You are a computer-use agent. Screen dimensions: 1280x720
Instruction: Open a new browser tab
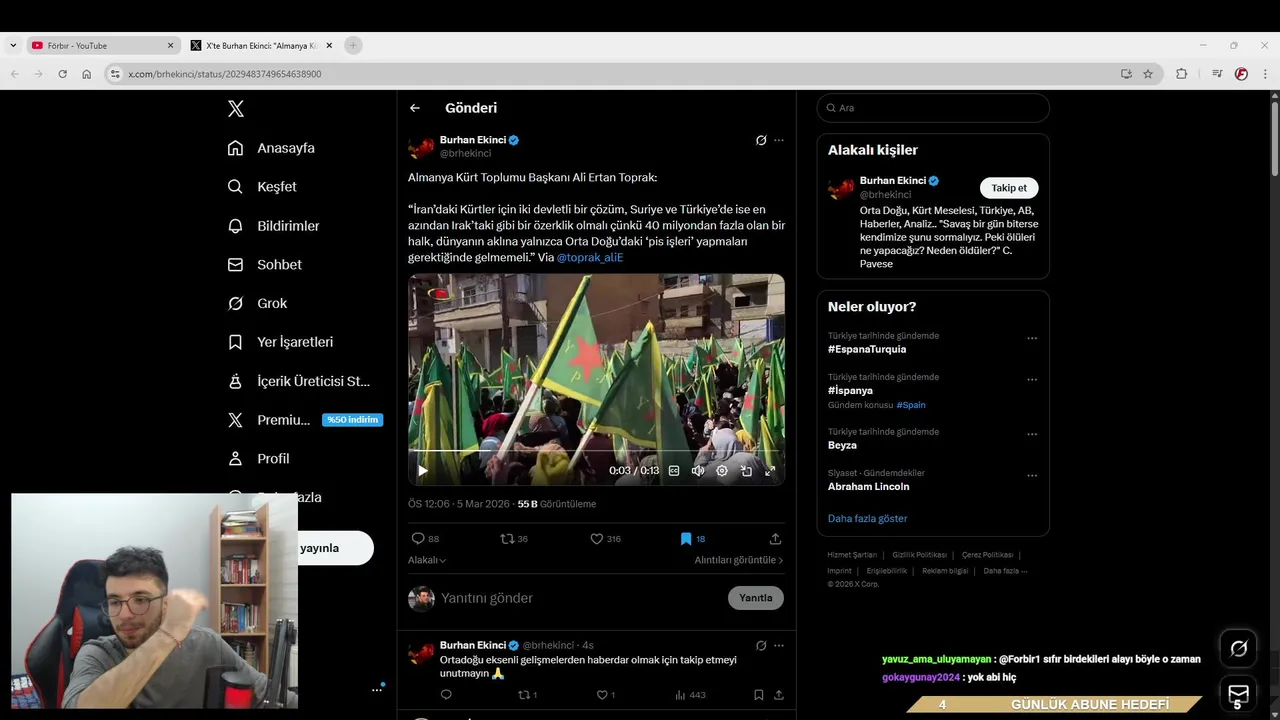pyautogui.click(x=353, y=45)
